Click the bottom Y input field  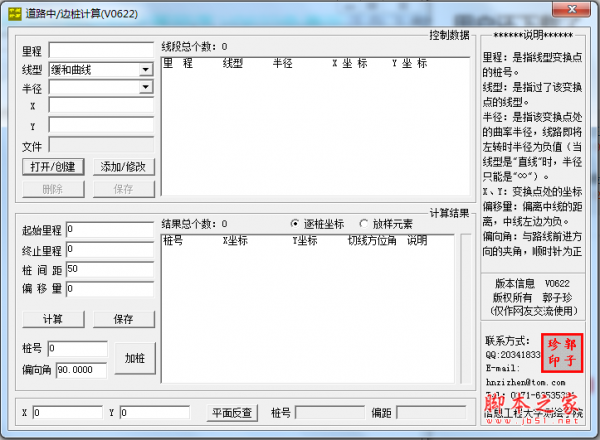[155, 413]
